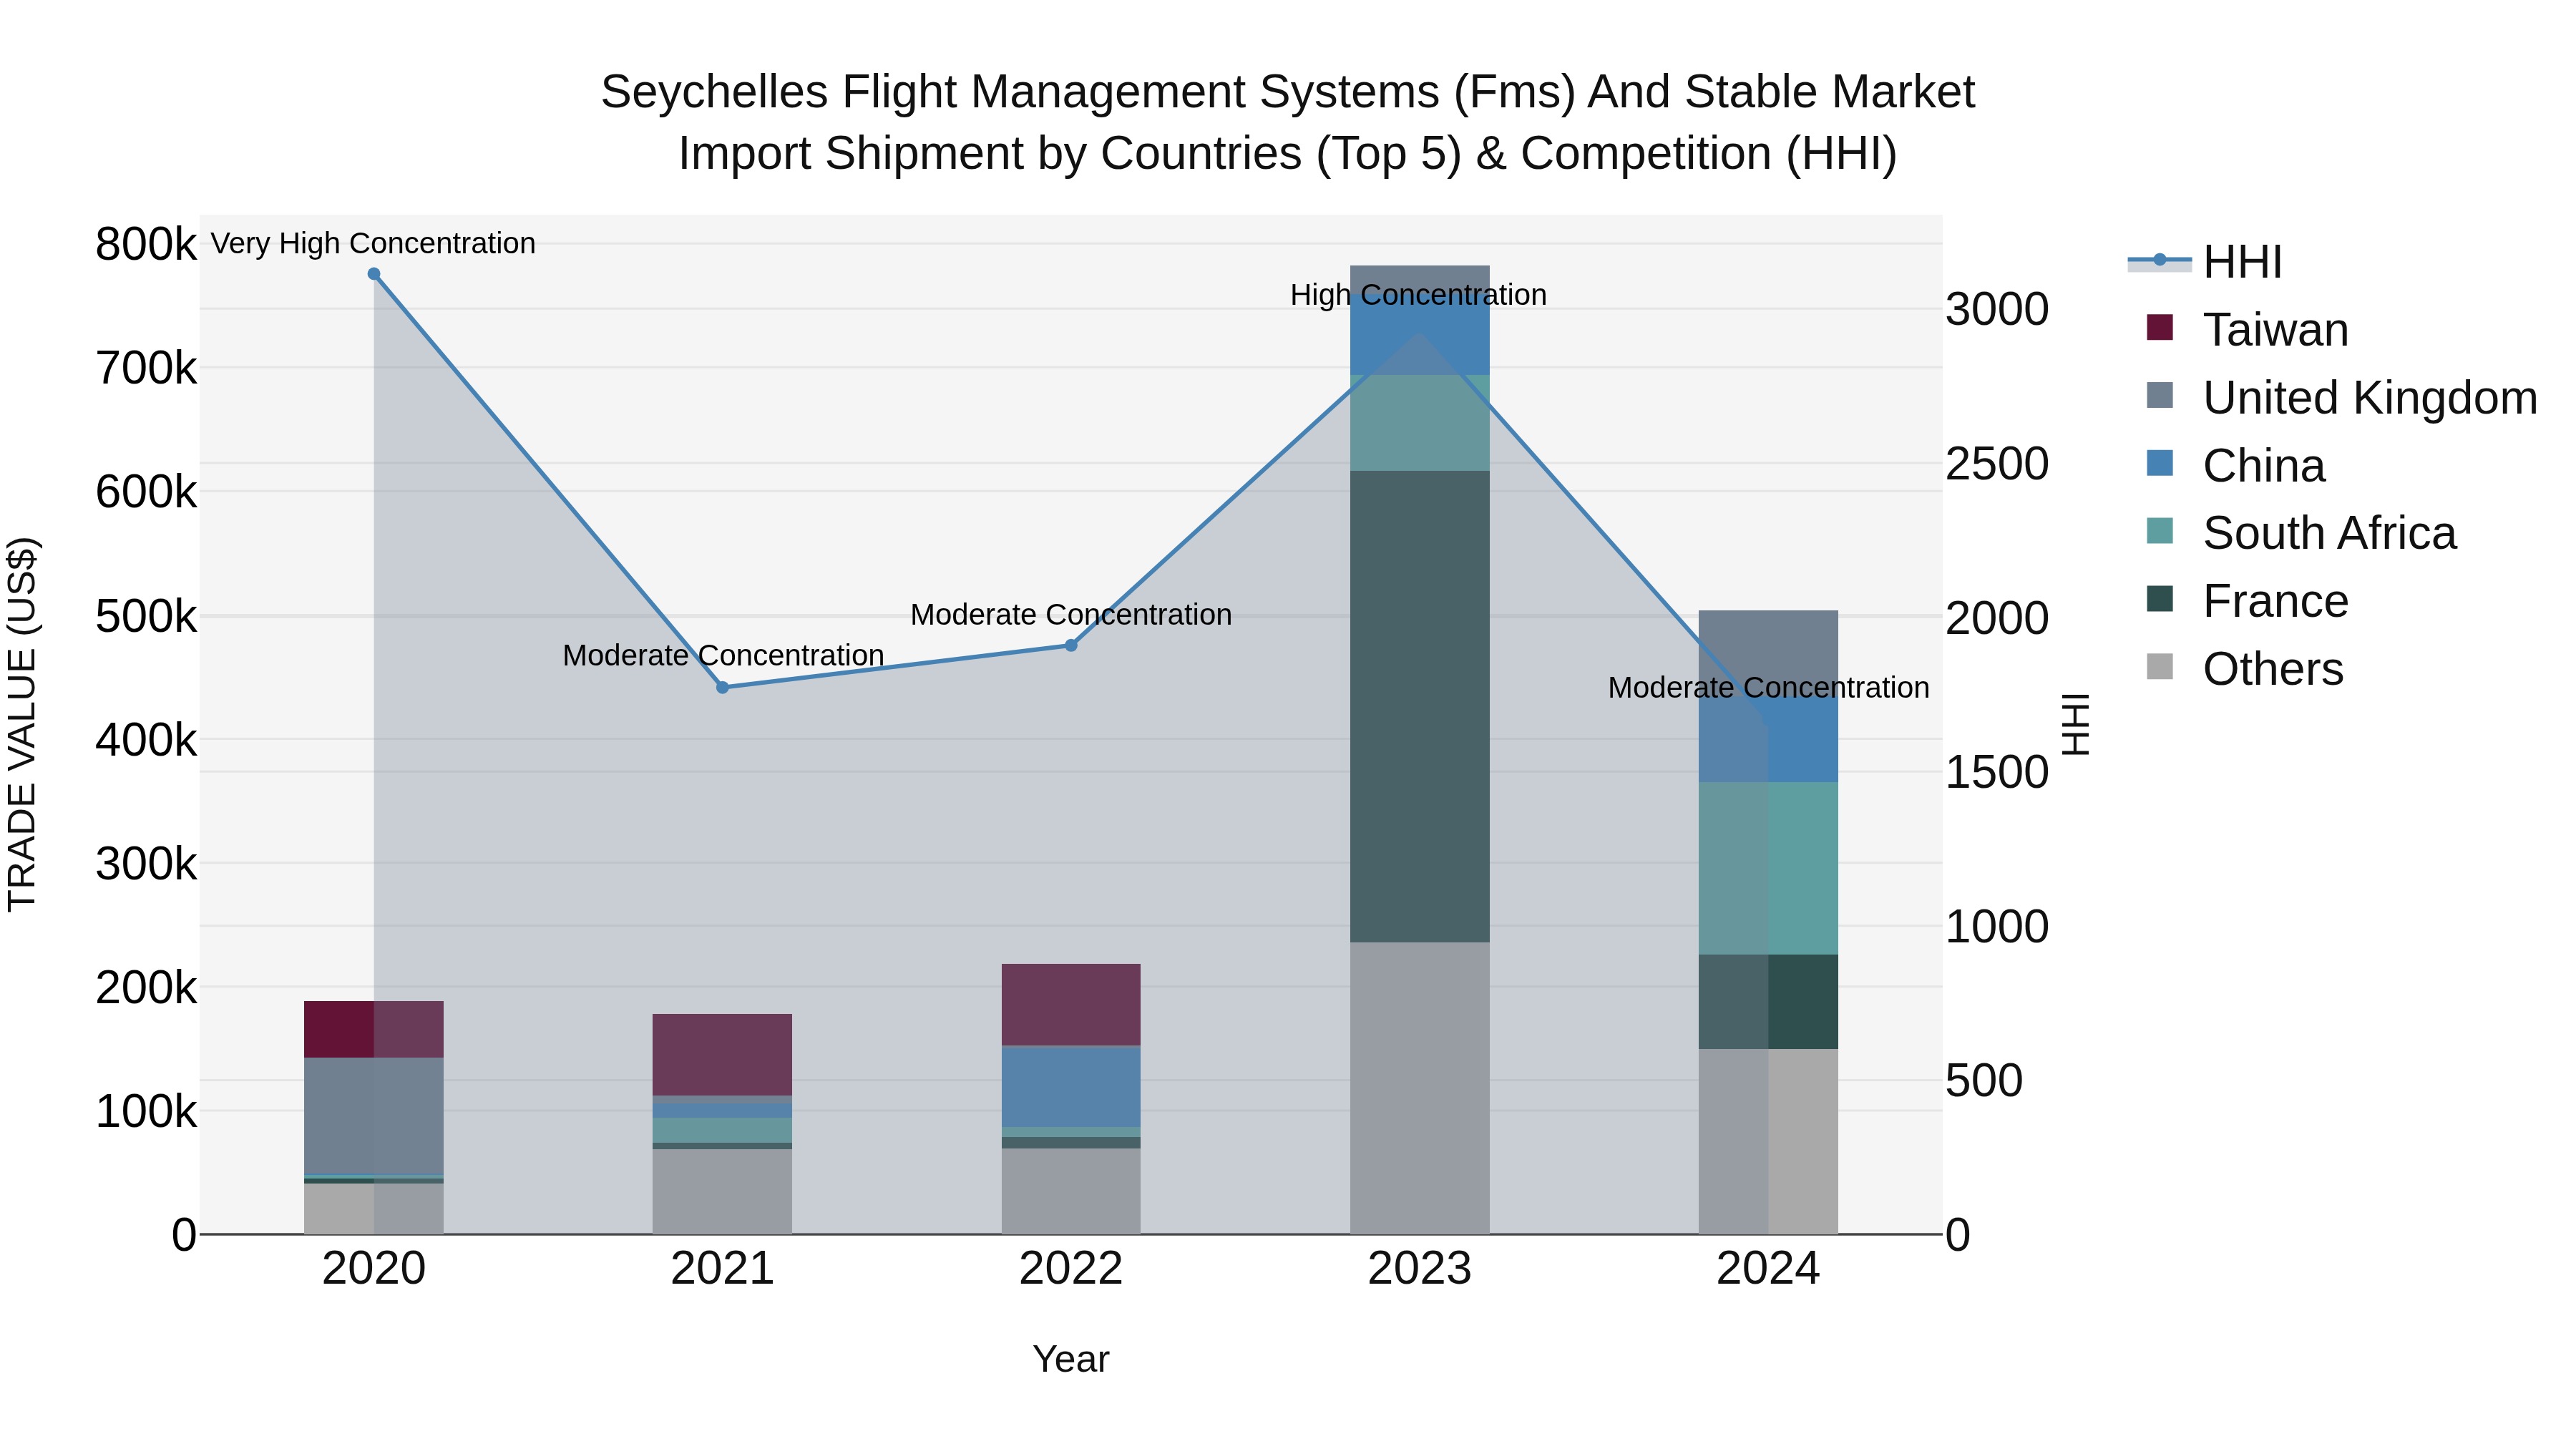Click the France dark green swatch
Screen dimensions: 2576x1449
2160,598
